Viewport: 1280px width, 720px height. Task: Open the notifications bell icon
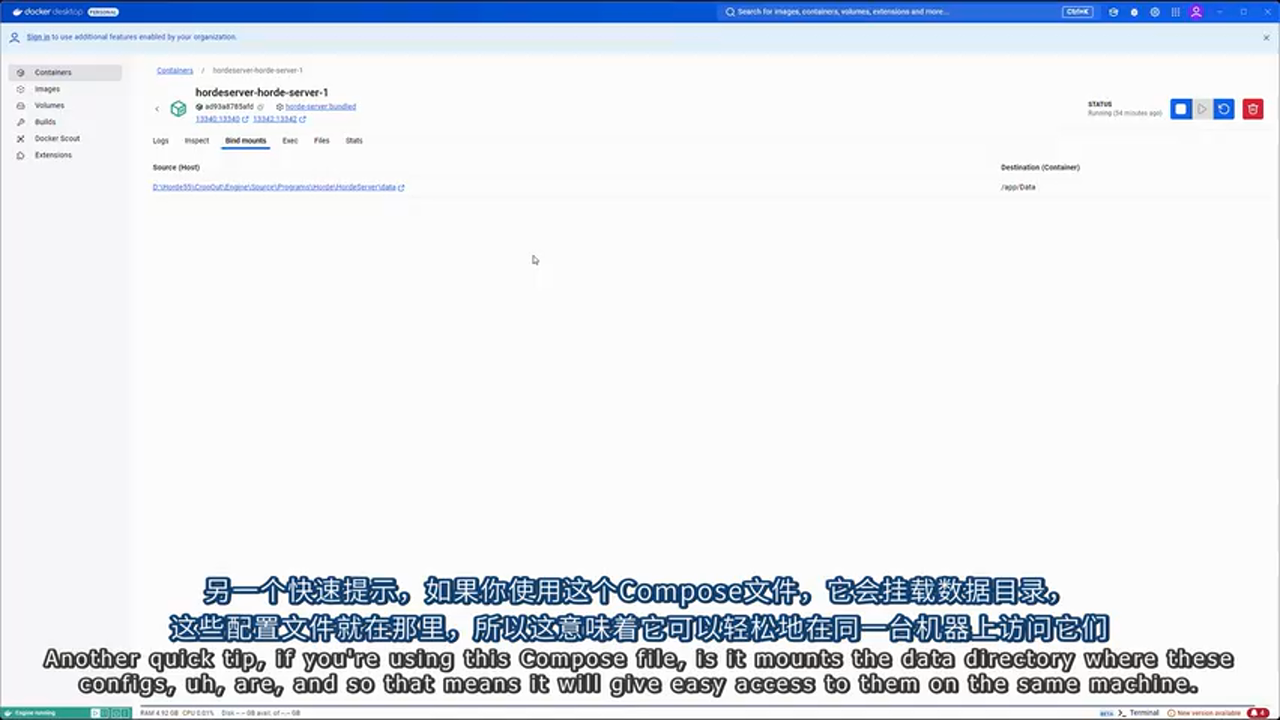point(1133,11)
